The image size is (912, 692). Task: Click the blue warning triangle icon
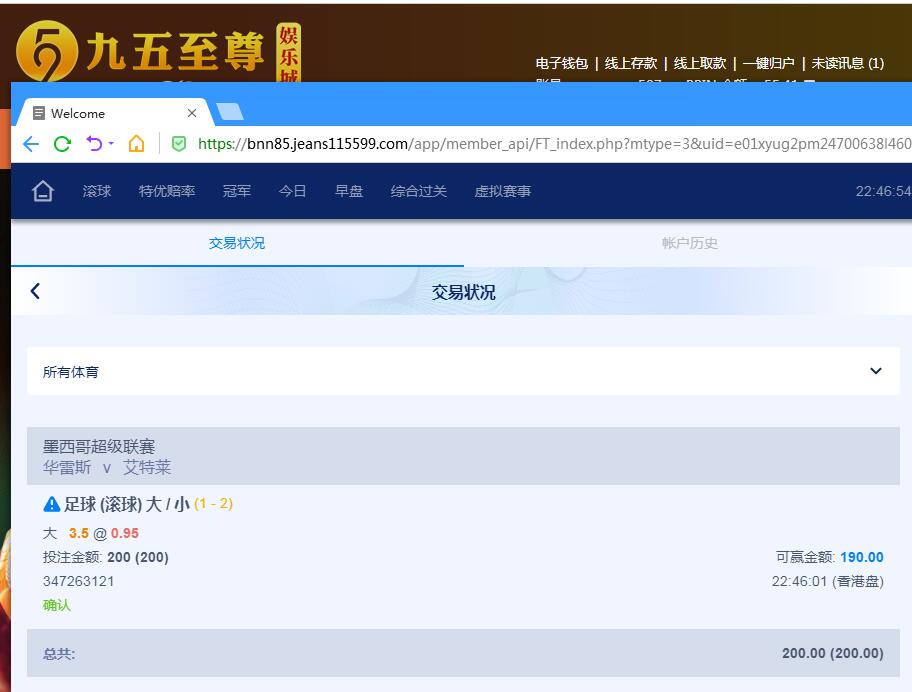52,504
